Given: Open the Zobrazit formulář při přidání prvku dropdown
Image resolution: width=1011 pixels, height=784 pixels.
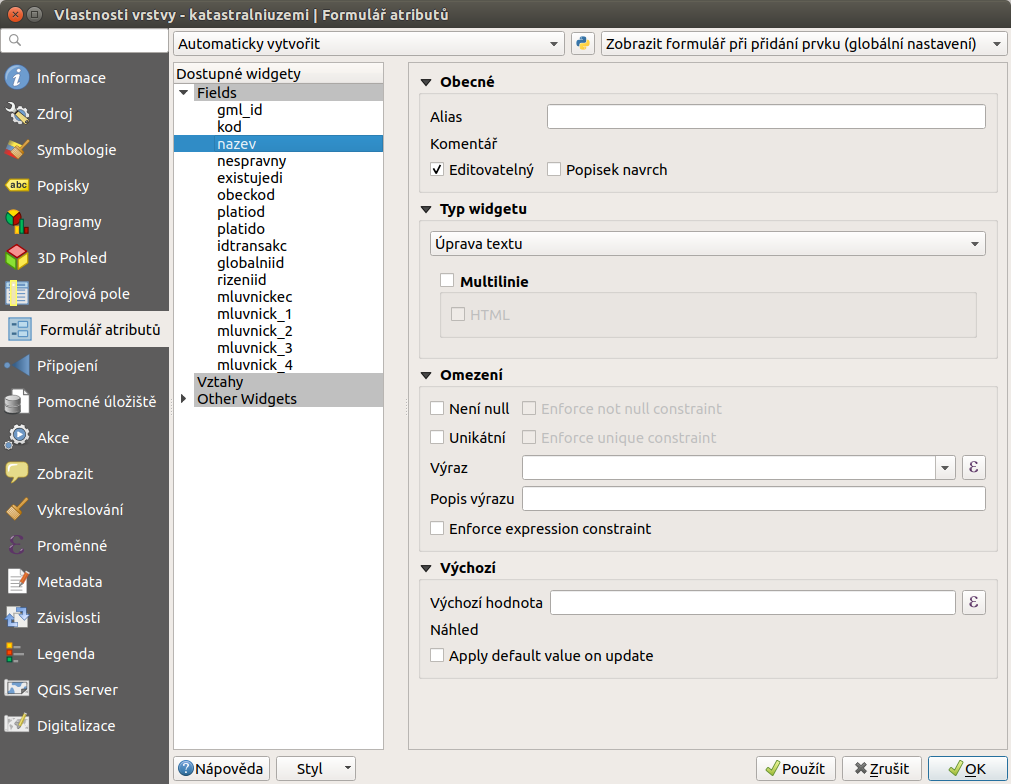Looking at the screenshot, I should pyautogui.click(x=804, y=44).
